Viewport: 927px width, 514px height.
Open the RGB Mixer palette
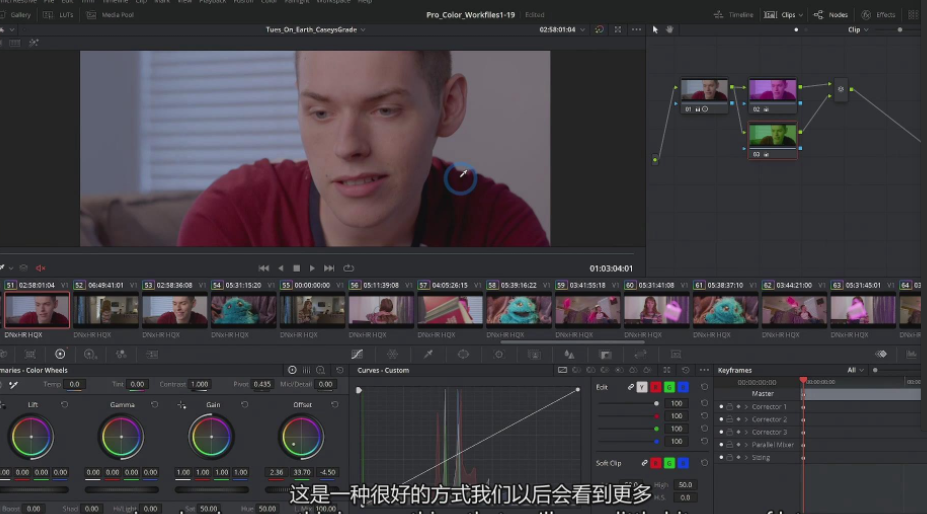click(121, 354)
